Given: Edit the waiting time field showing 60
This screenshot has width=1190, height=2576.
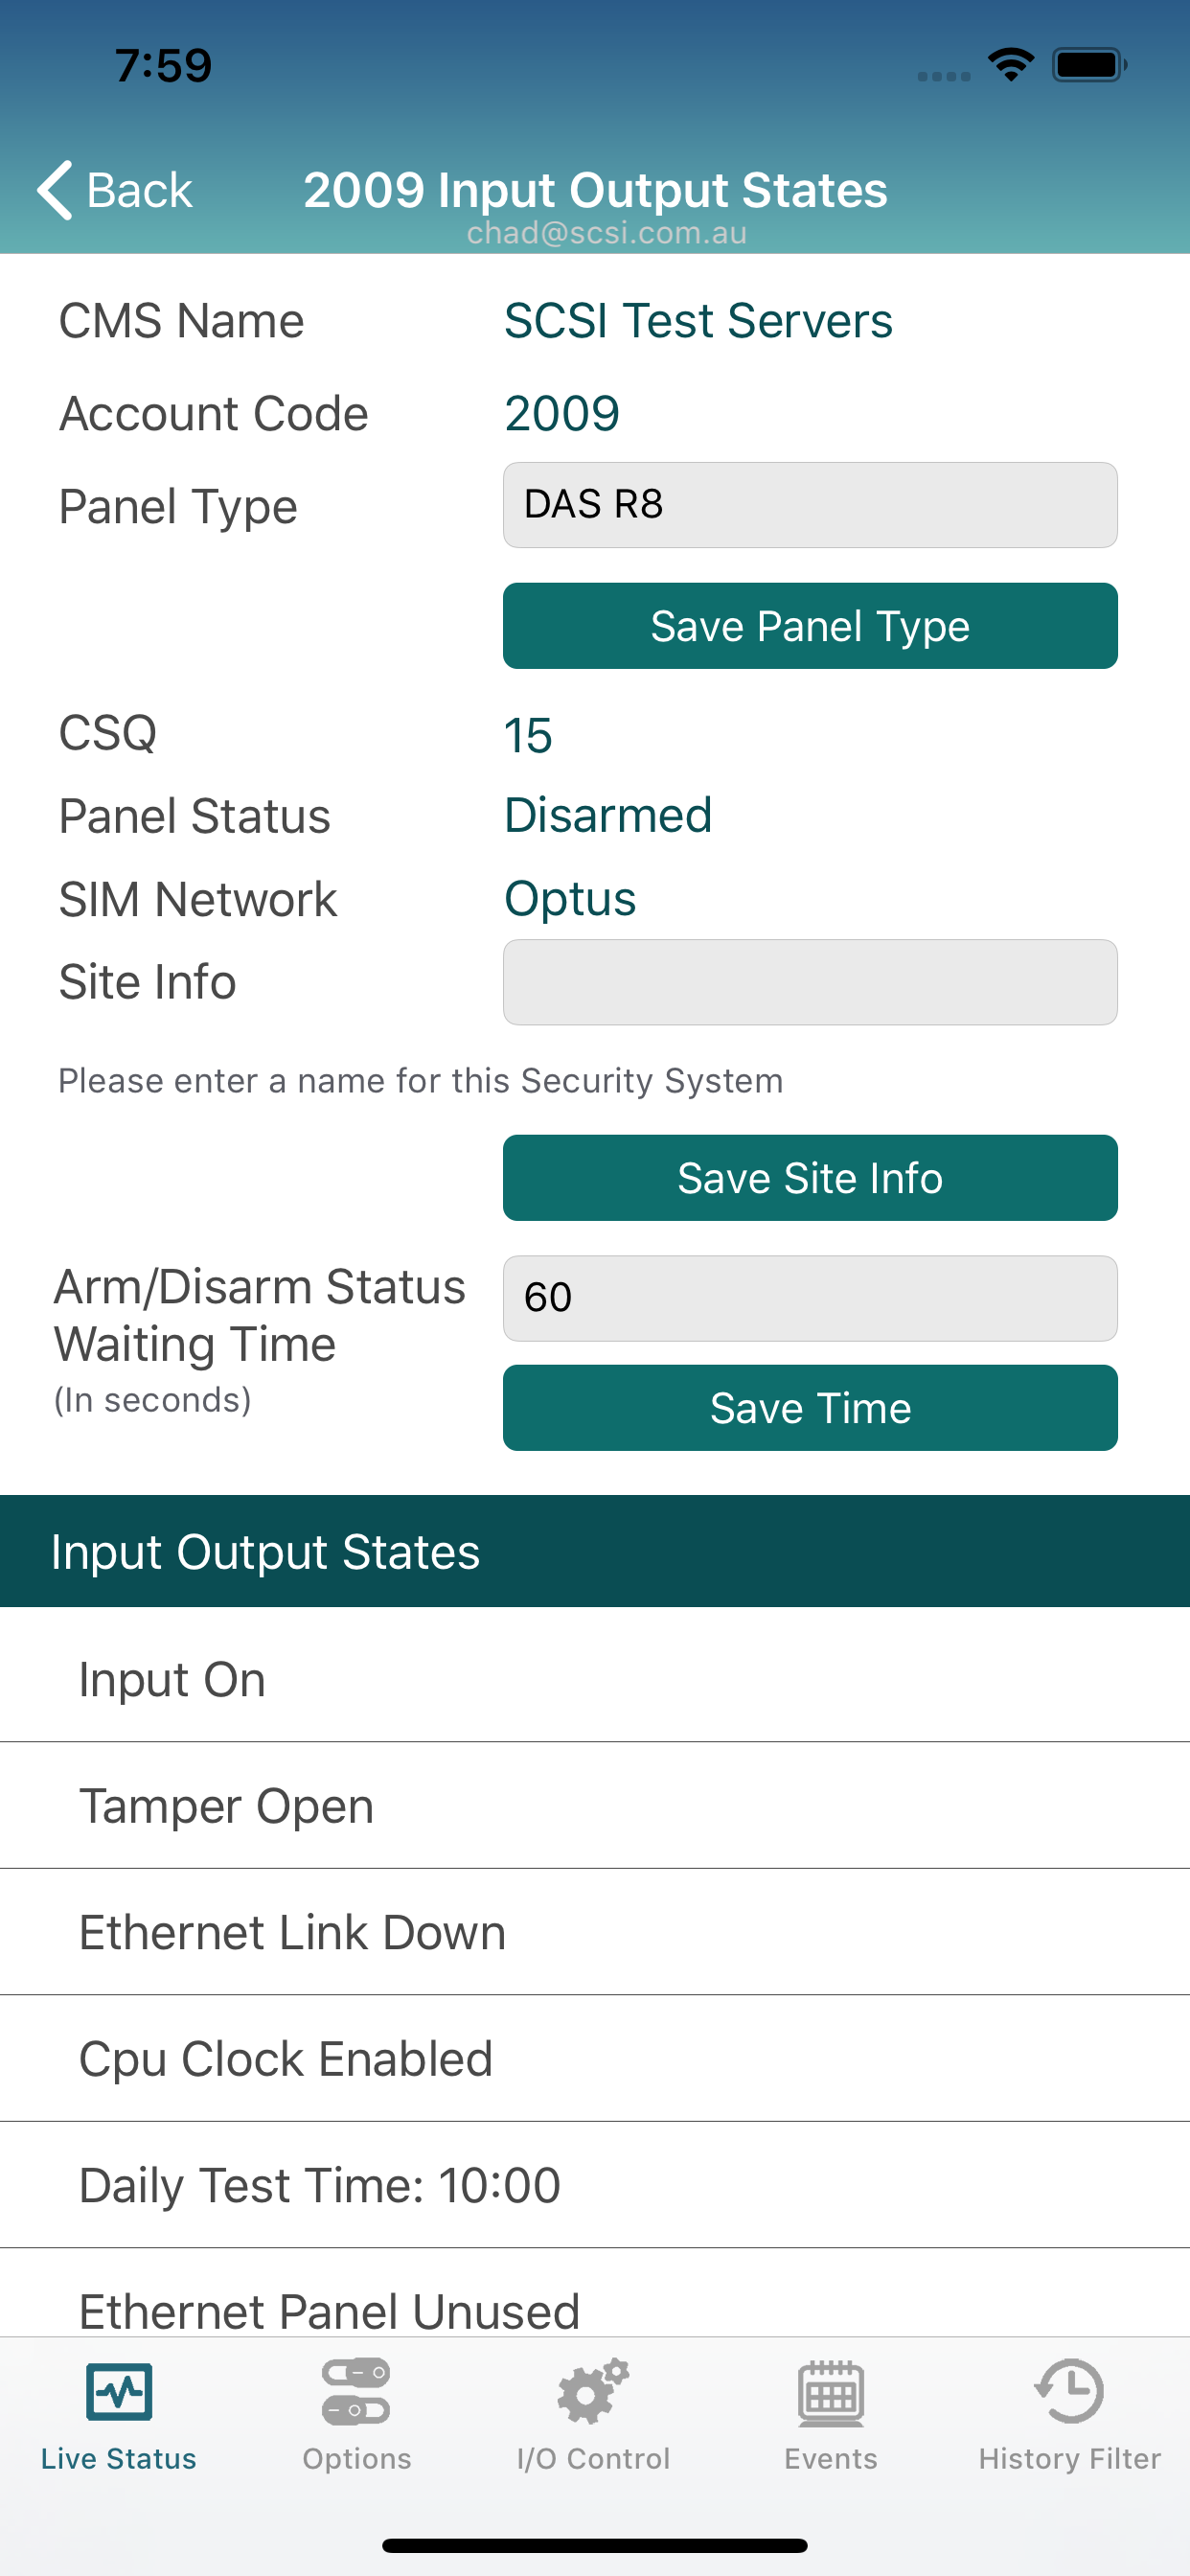Looking at the screenshot, I should (810, 1298).
